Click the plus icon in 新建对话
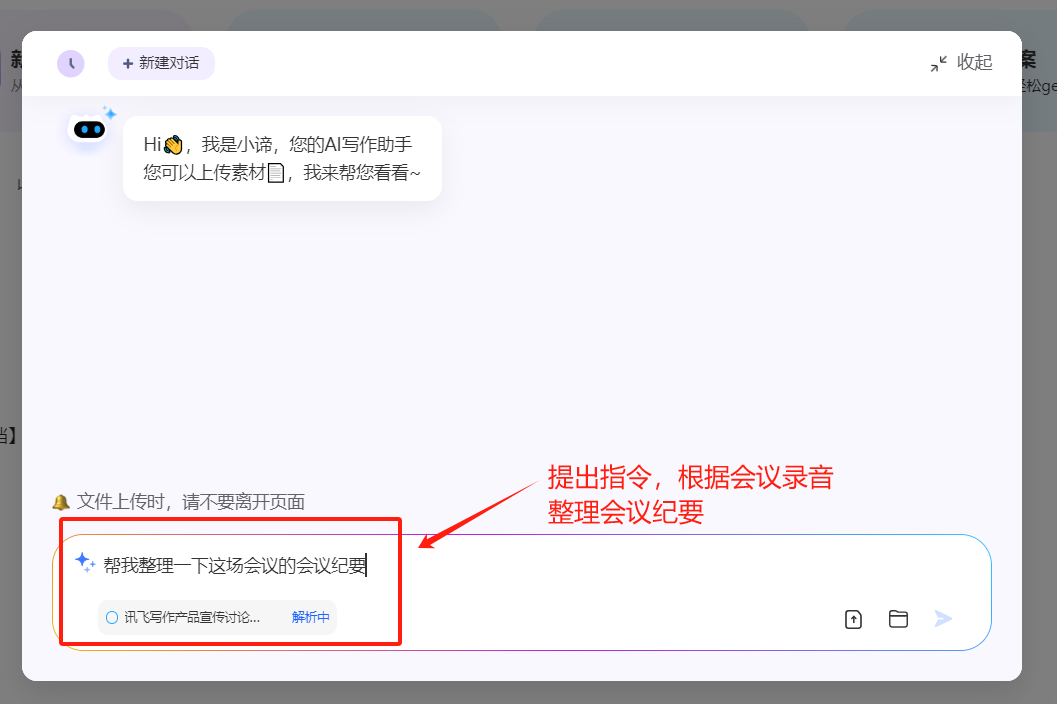The image size is (1057, 704). [128, 64]
